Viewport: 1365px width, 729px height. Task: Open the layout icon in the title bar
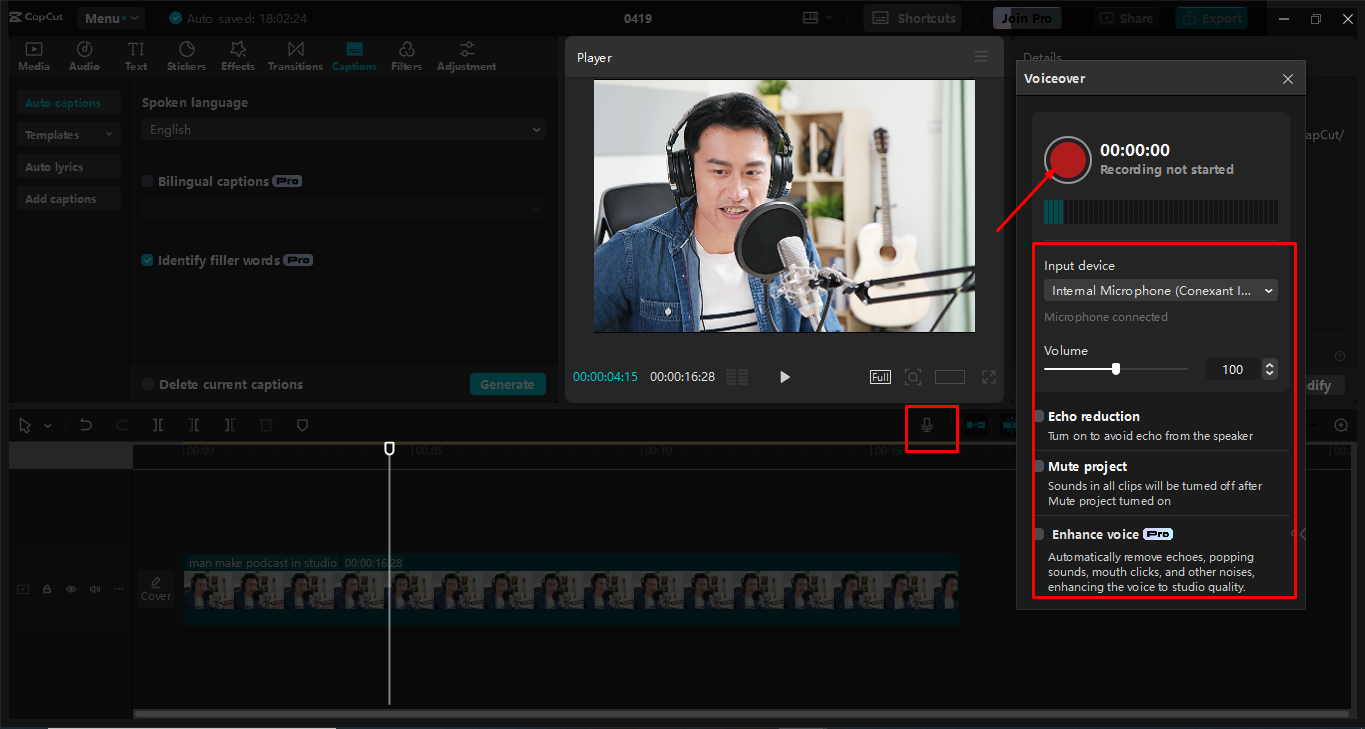809,18
